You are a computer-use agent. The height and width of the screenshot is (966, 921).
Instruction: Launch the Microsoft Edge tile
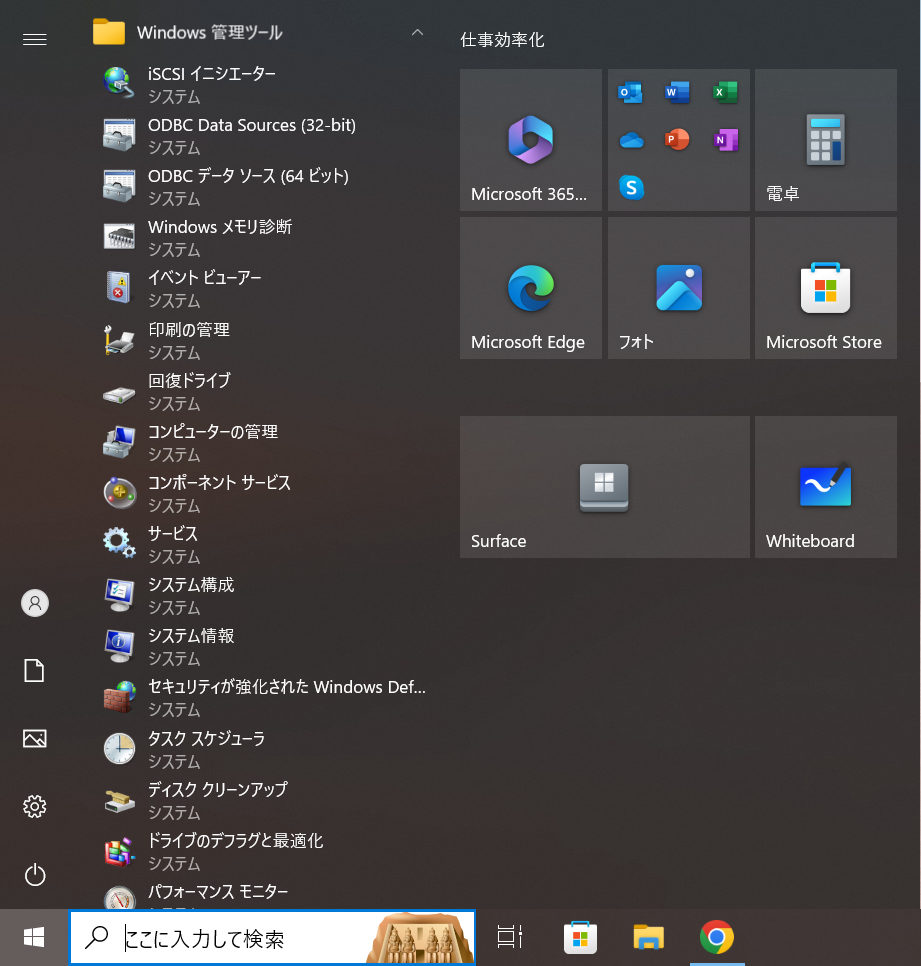click(530, 288)
